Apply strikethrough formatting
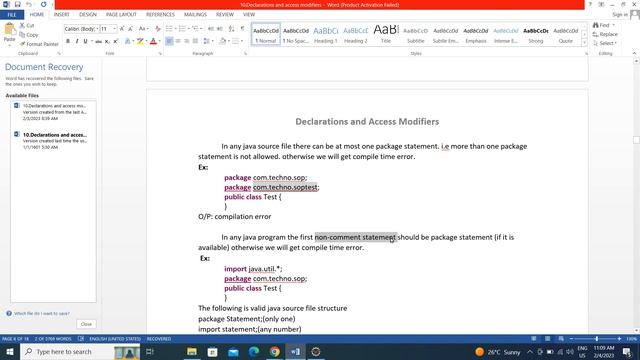 click(98, 41)
